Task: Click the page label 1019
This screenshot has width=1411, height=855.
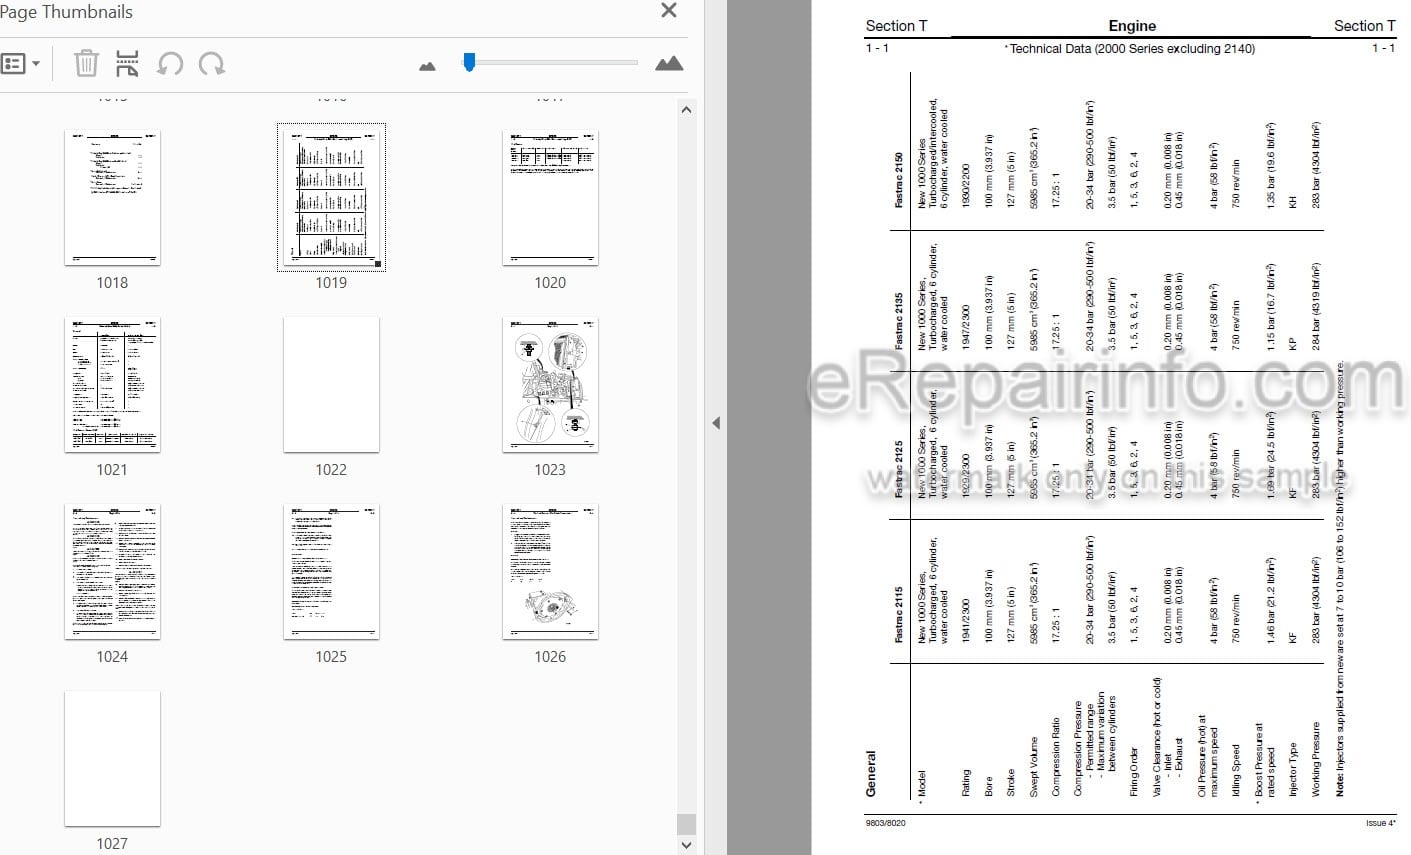Action: pyautogui.click(x=331, y=283)
